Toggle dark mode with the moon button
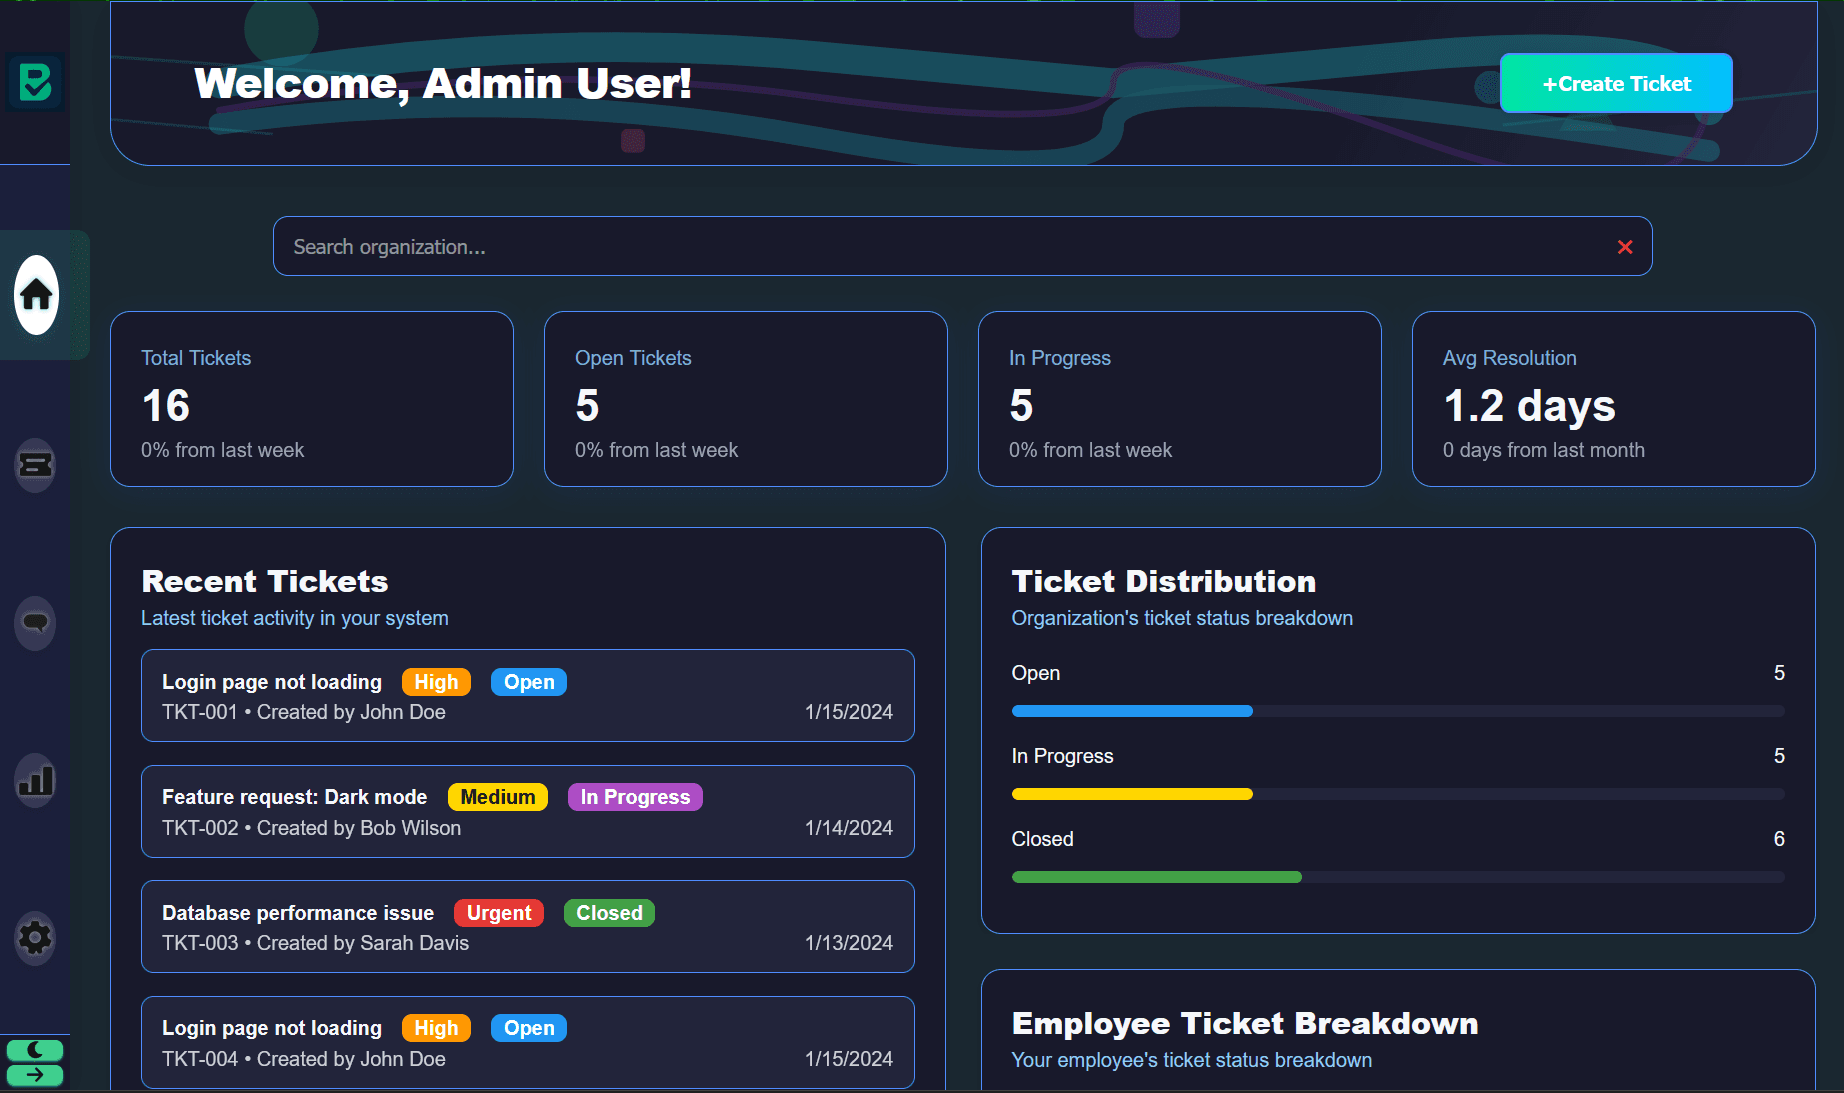The height and width of the screenshot is (1093, 1844). pyautogui.click(x=35, y=1050)
